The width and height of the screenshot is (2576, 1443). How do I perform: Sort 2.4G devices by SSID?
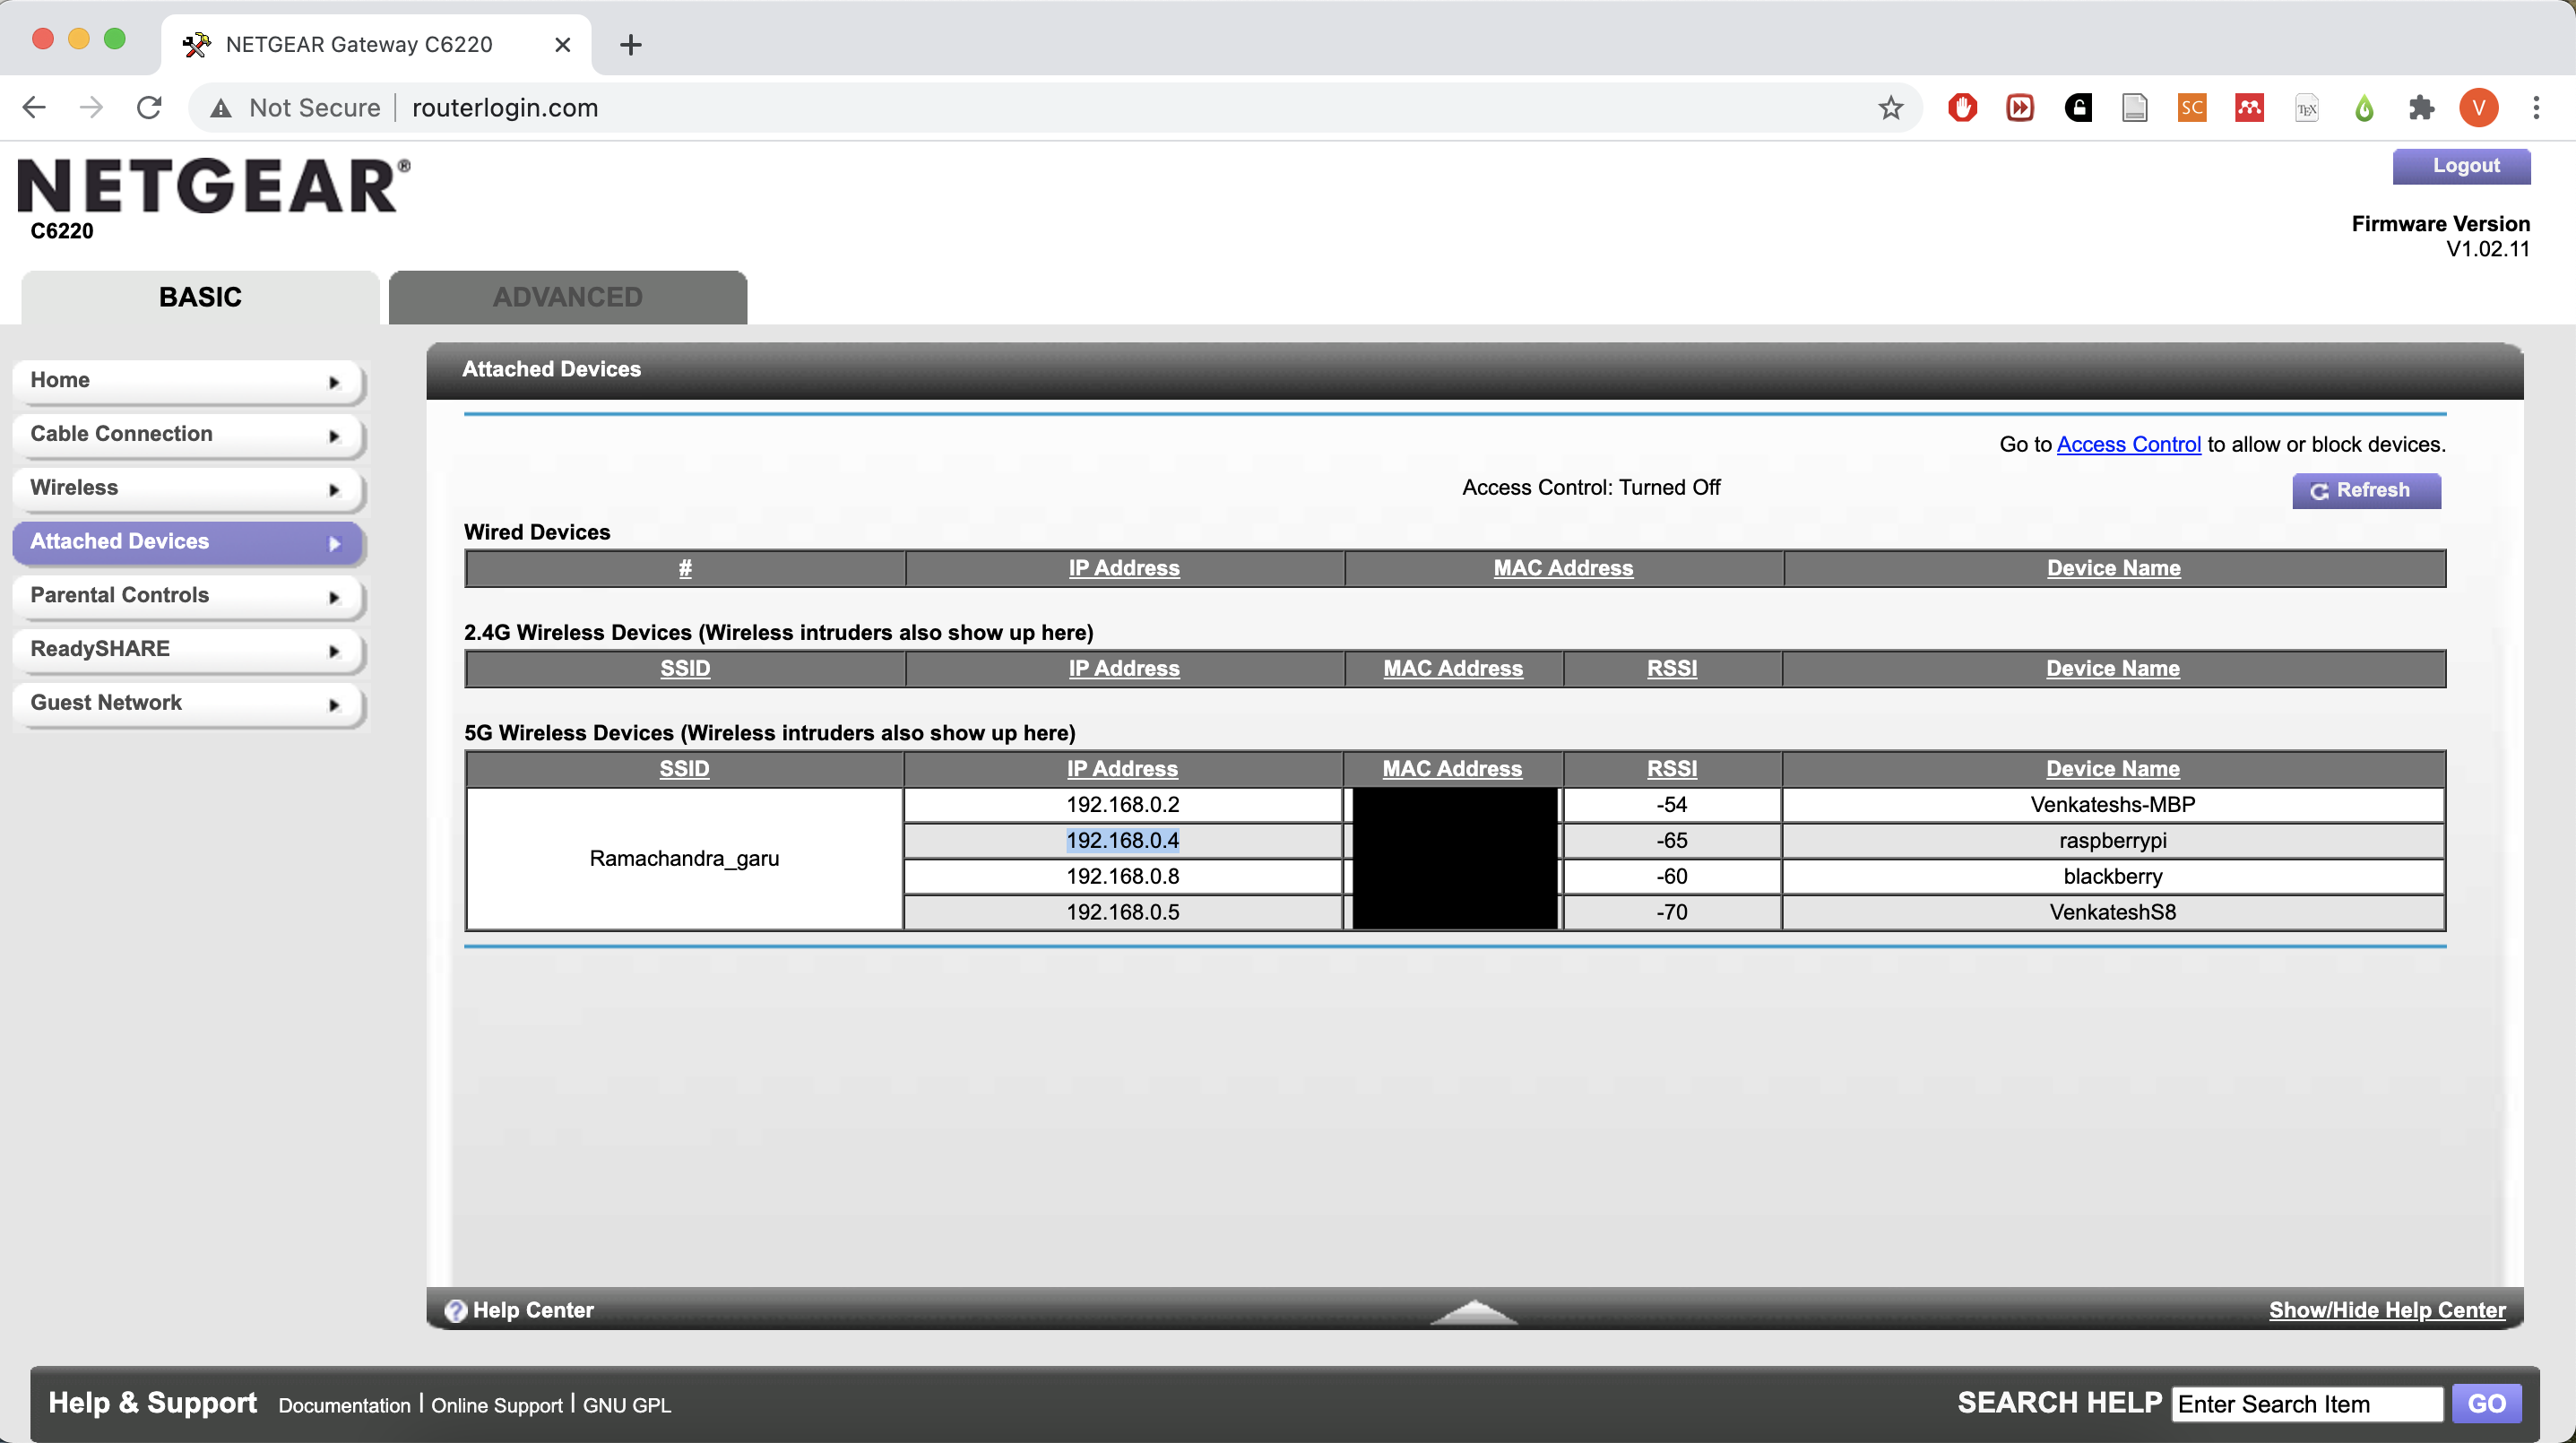coord(685,669)
